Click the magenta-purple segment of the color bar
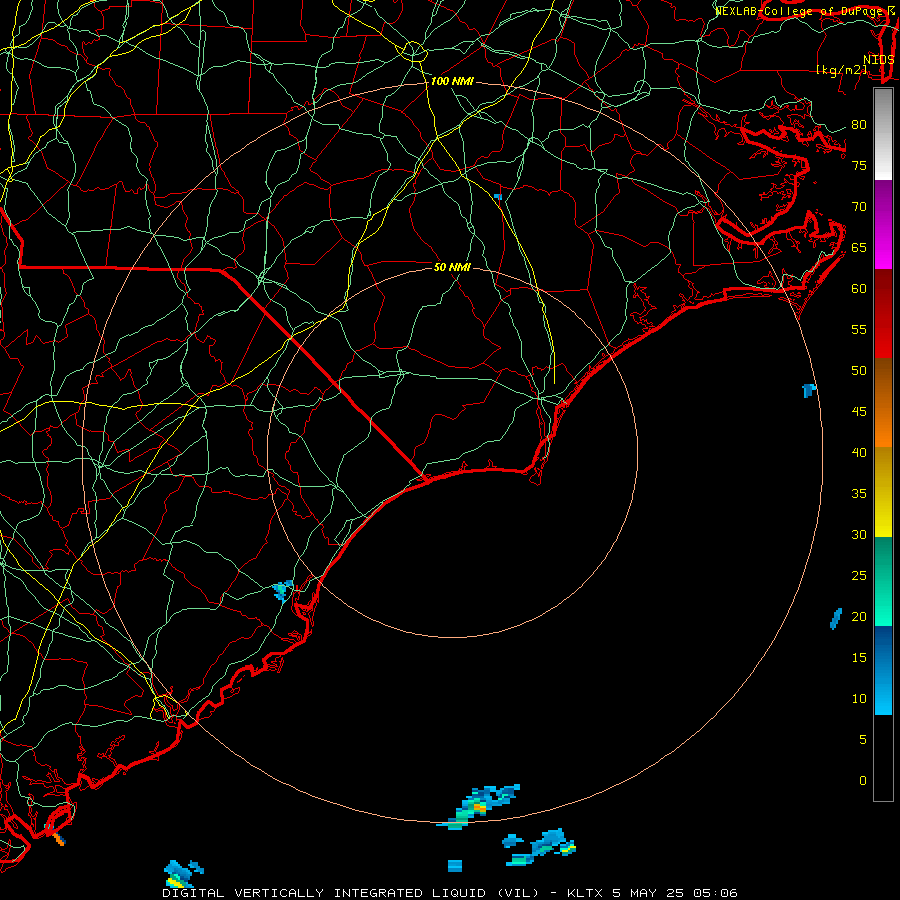900x900 pixels. click(x=883, y=225)
